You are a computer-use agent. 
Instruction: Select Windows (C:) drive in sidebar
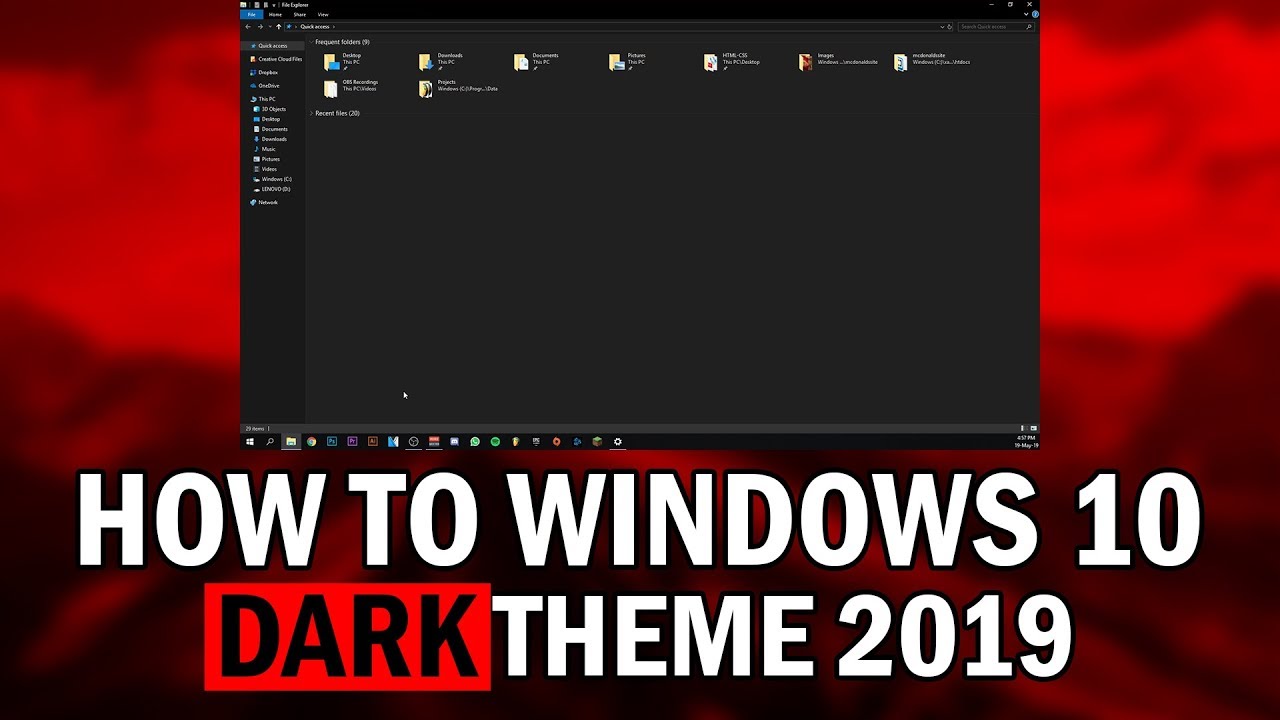[273, 179]
